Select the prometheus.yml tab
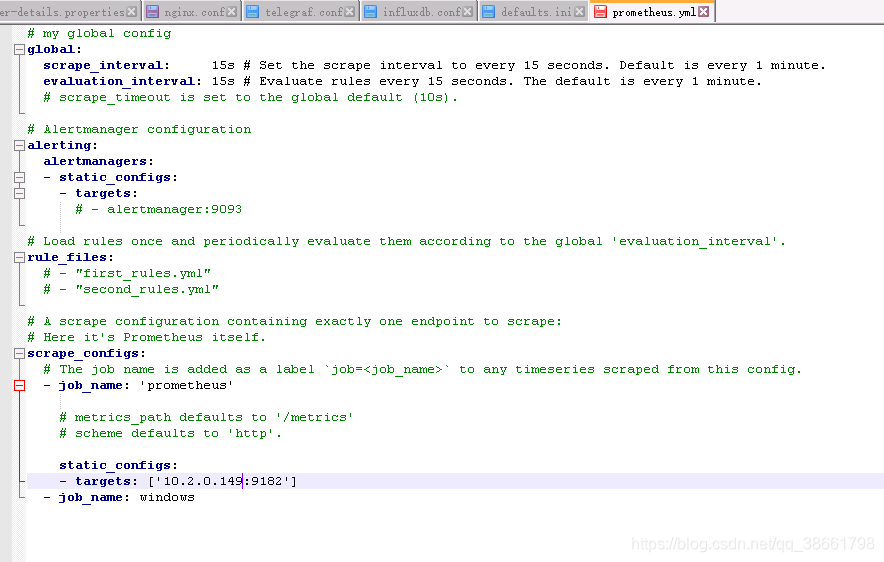This screenshot has width=884, height=562. [652, 12]
